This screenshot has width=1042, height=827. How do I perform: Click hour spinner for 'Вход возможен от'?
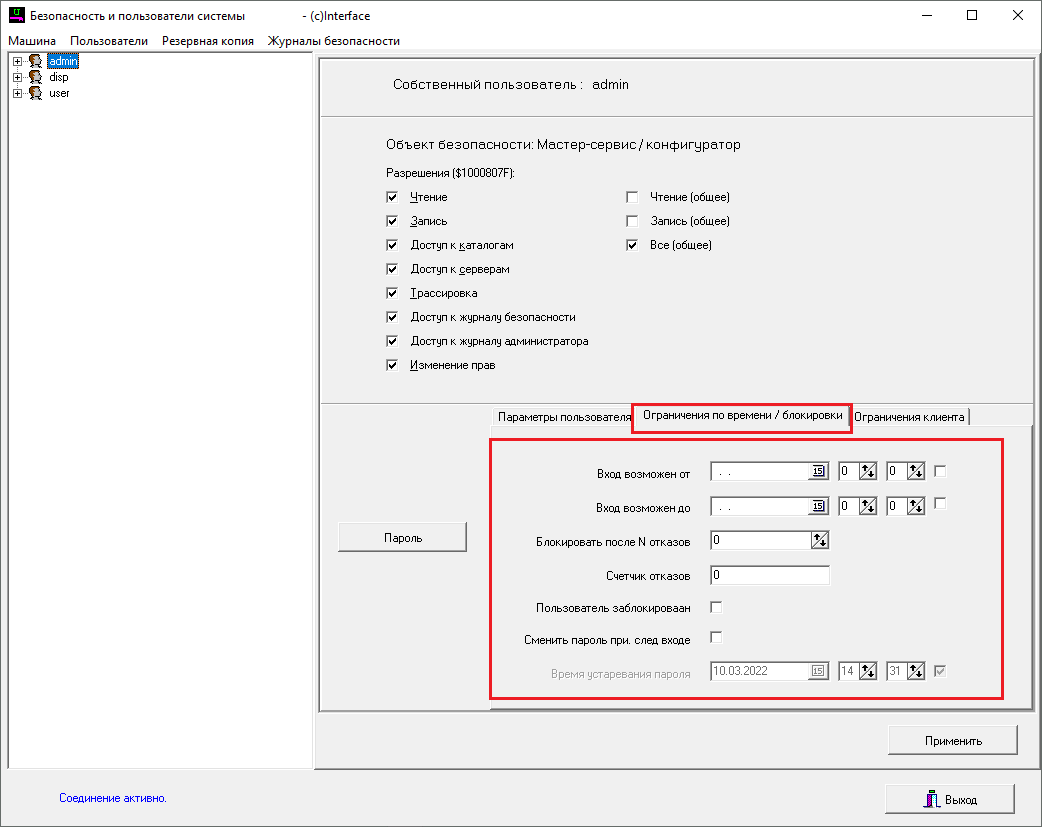coord(867,472)
